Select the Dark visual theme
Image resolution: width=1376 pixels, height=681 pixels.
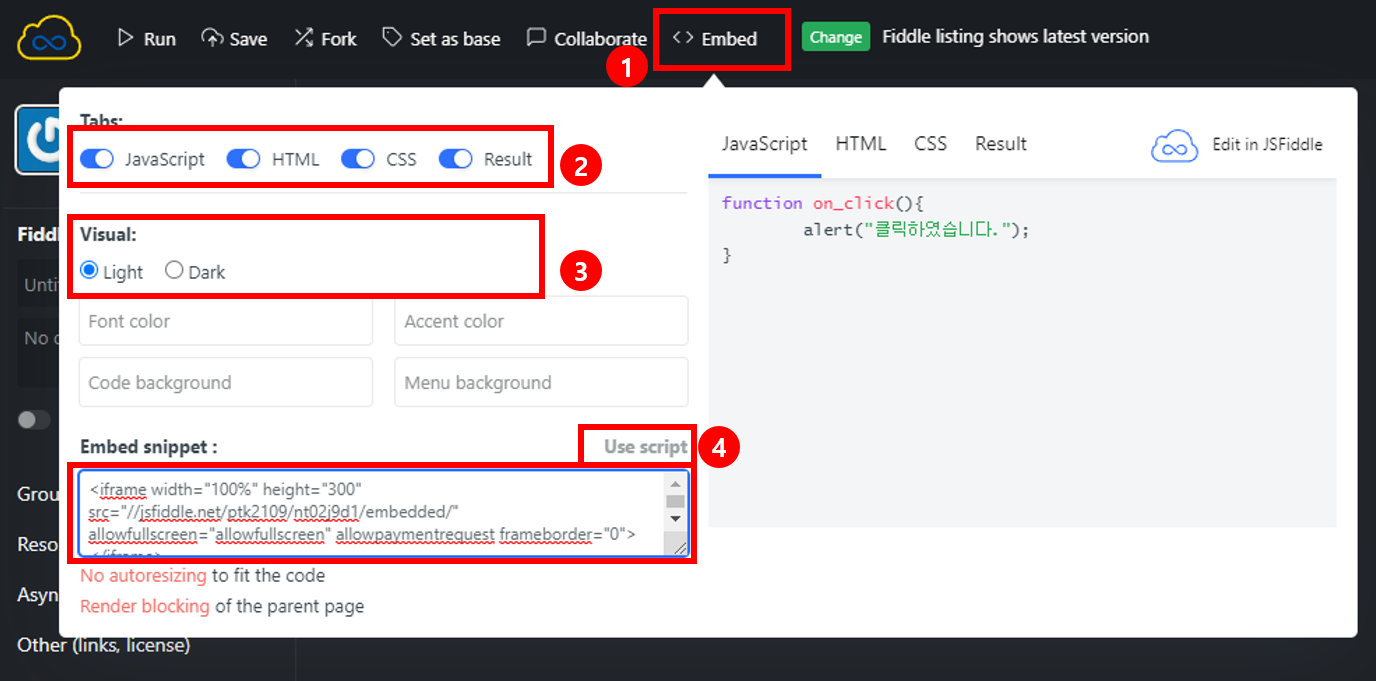174,270
